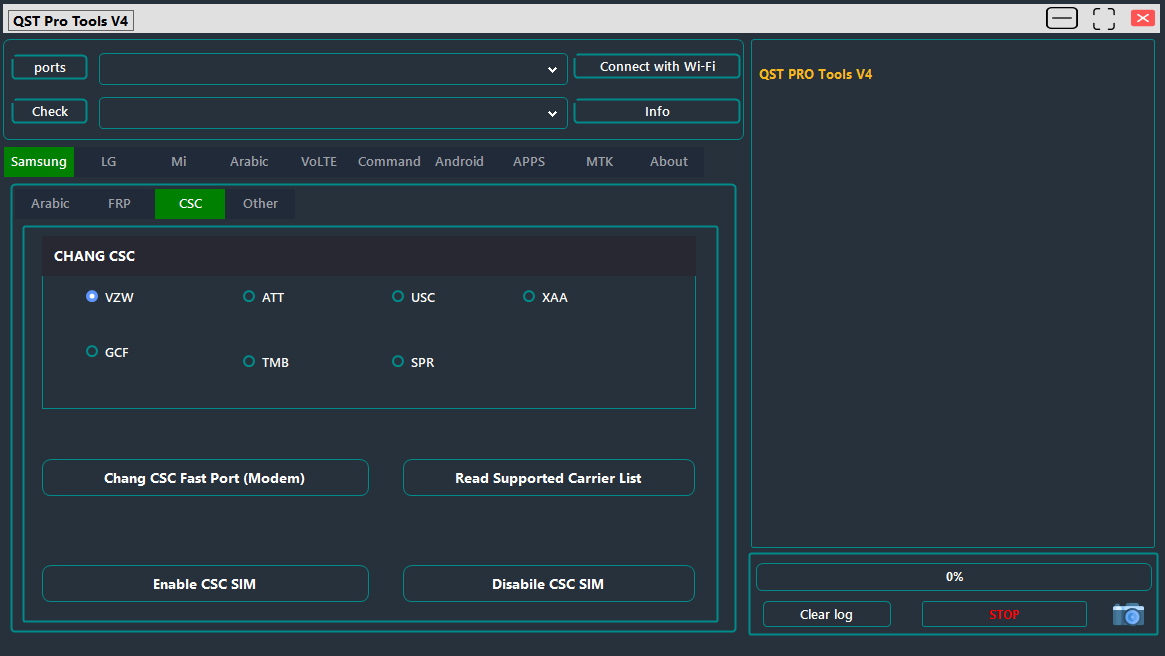Switch to the LG tab
This screenshot has width=1165, height=656.
pos(108,161)
